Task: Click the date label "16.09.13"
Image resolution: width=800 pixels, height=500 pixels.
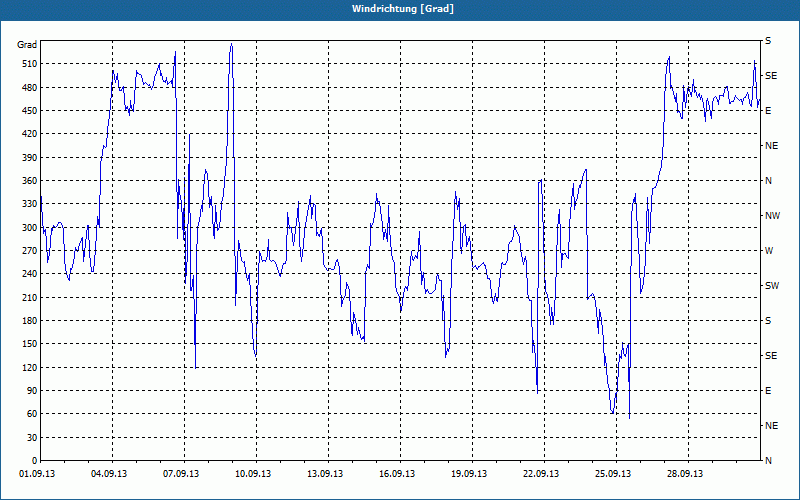Action: click(x=397, y=473)
